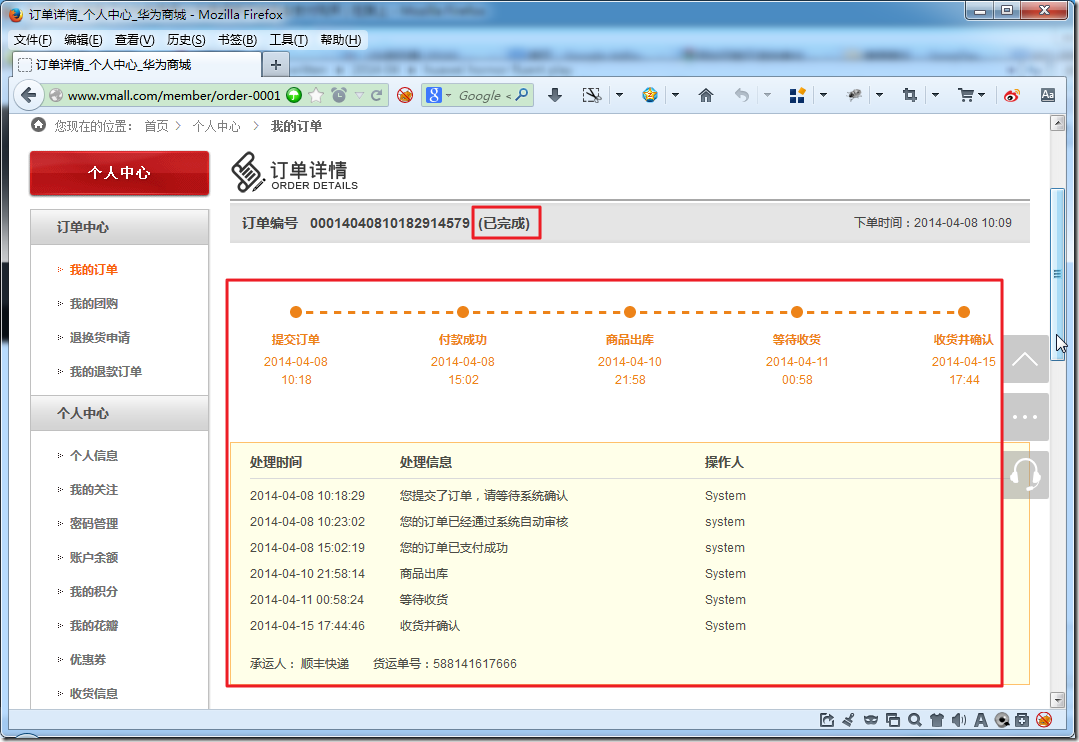Open 我的团购 in sidebar
The height and width of the screenshot is (742, 1079).
pyautogui.click(x=94, y=304)
